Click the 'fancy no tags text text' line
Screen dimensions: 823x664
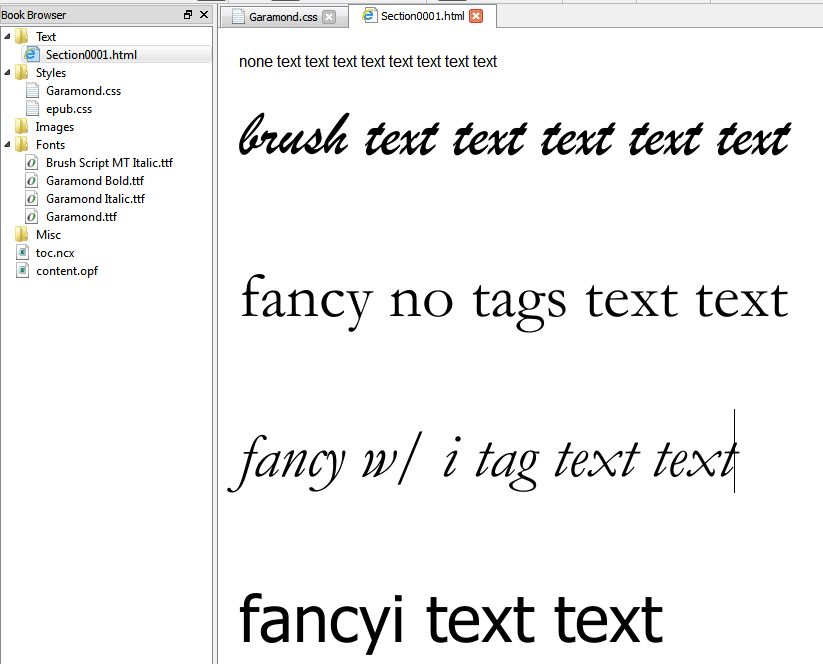click(514, 302)
